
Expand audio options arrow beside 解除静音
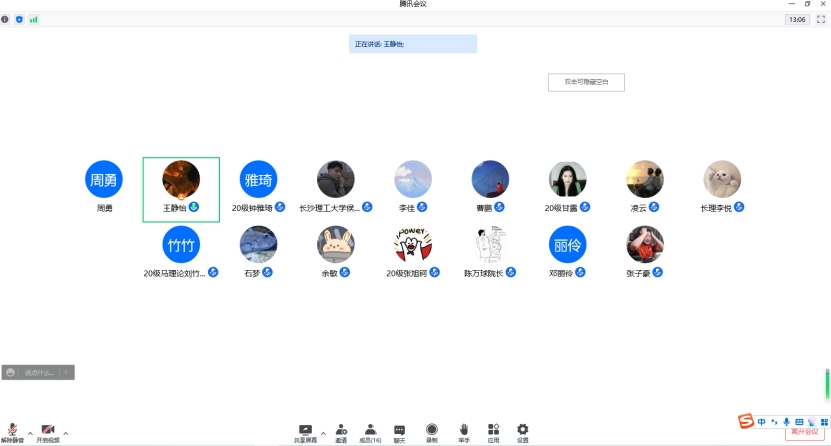(30, 433)
